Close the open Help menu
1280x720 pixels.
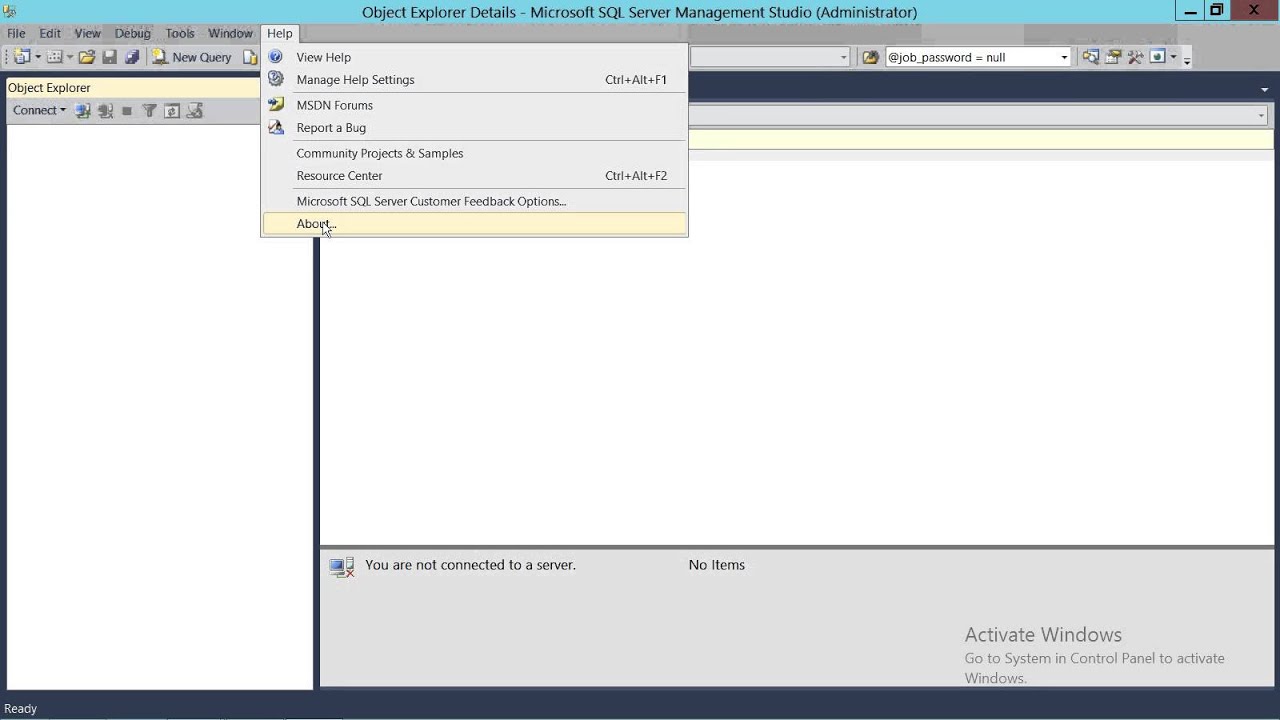(x=280, y=33)
